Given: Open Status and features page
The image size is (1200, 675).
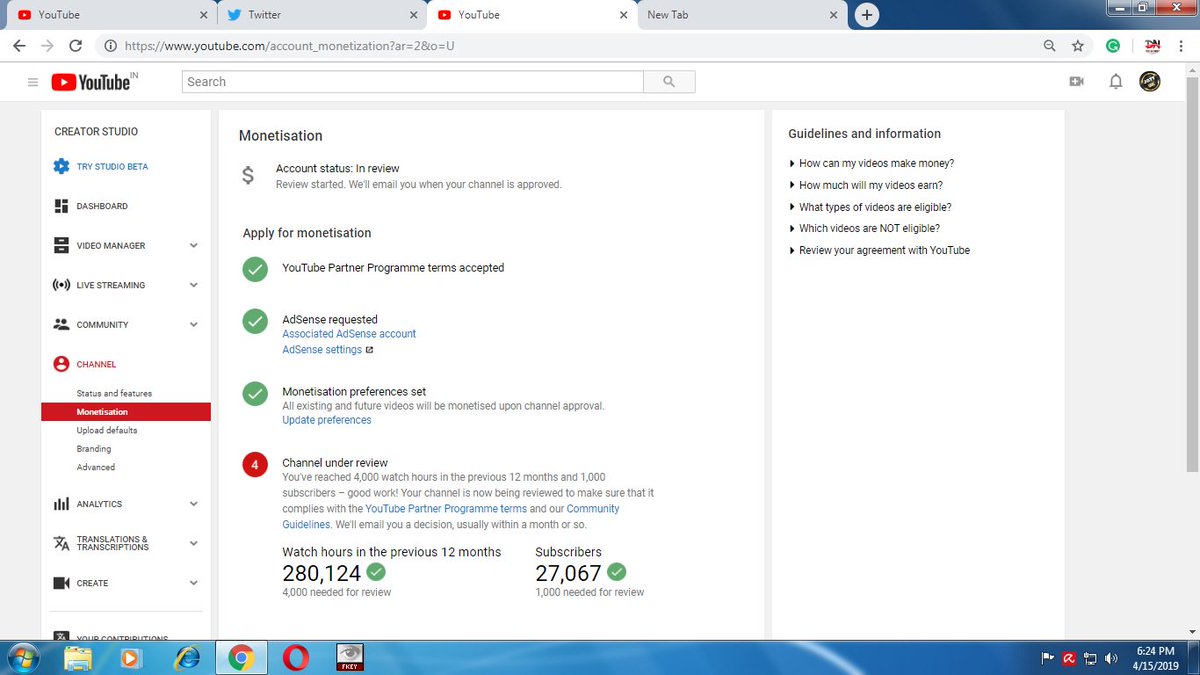Looking at the screenshot, I should [114, 393].
